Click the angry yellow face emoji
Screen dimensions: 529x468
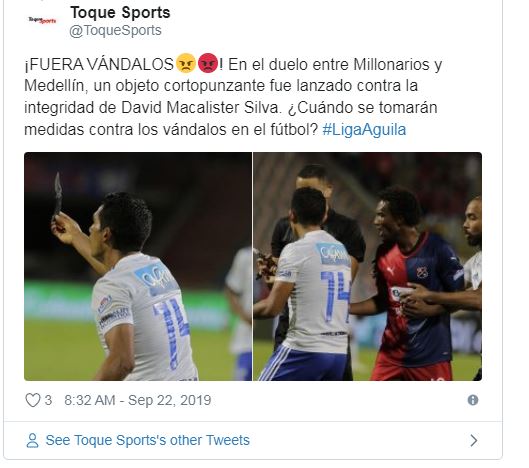click(x=186, y=63)
